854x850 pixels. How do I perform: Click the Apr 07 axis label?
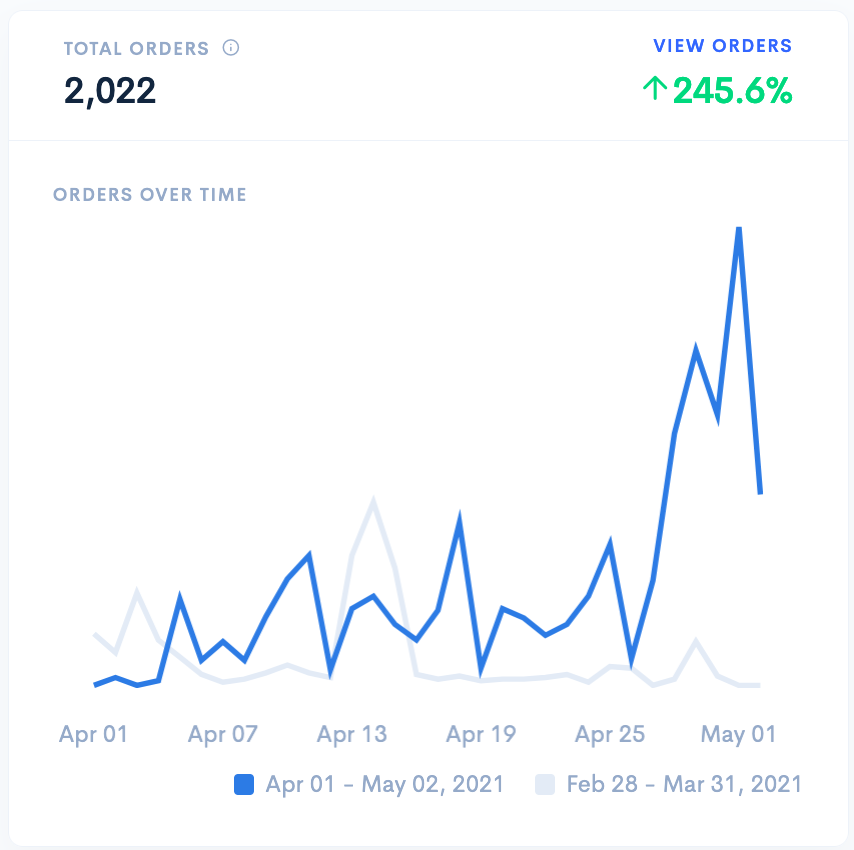tap(223, 734)
